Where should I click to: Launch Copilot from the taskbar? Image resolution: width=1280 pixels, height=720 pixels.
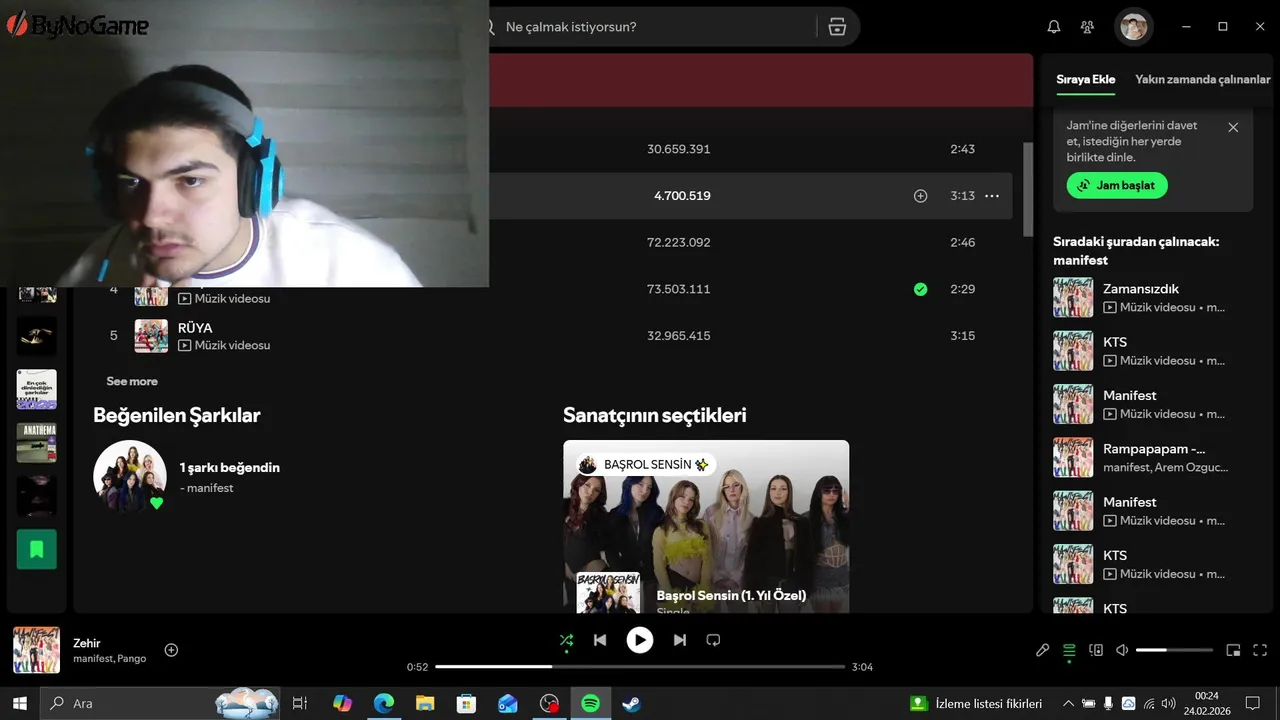343,703
